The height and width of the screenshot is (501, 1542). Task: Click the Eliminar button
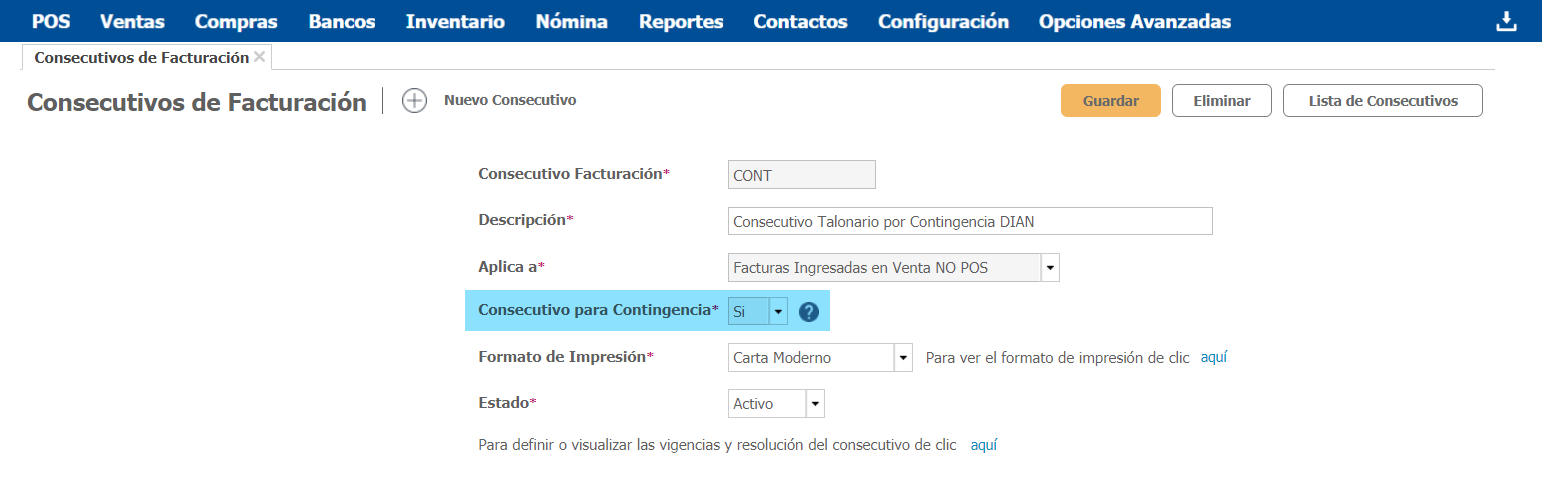[x=1221, y=101]
